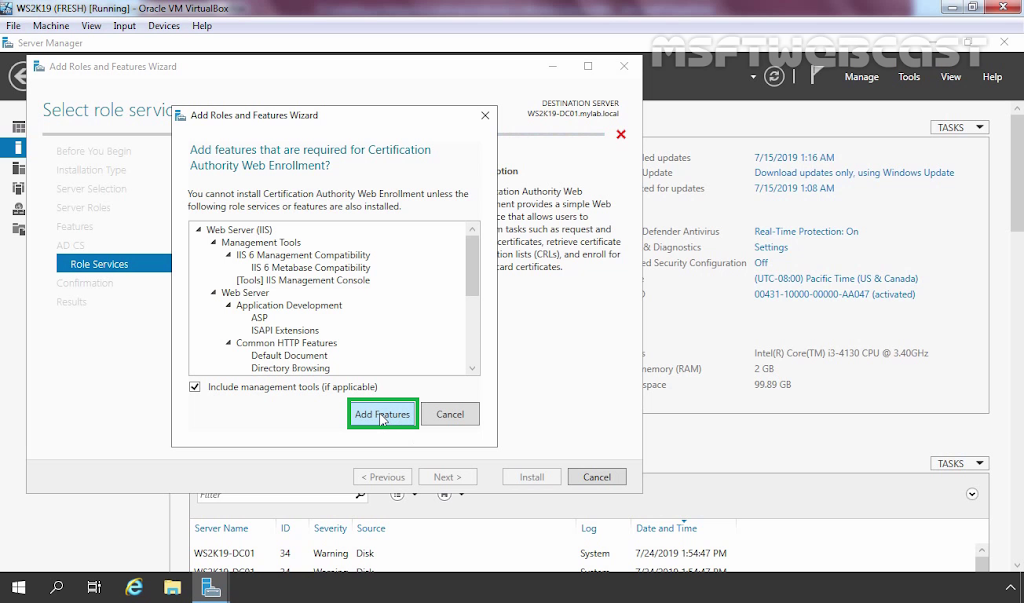Open Download updates only, using Windows Update link
This screenshot has height=603, width=1024.
[854, 172]
